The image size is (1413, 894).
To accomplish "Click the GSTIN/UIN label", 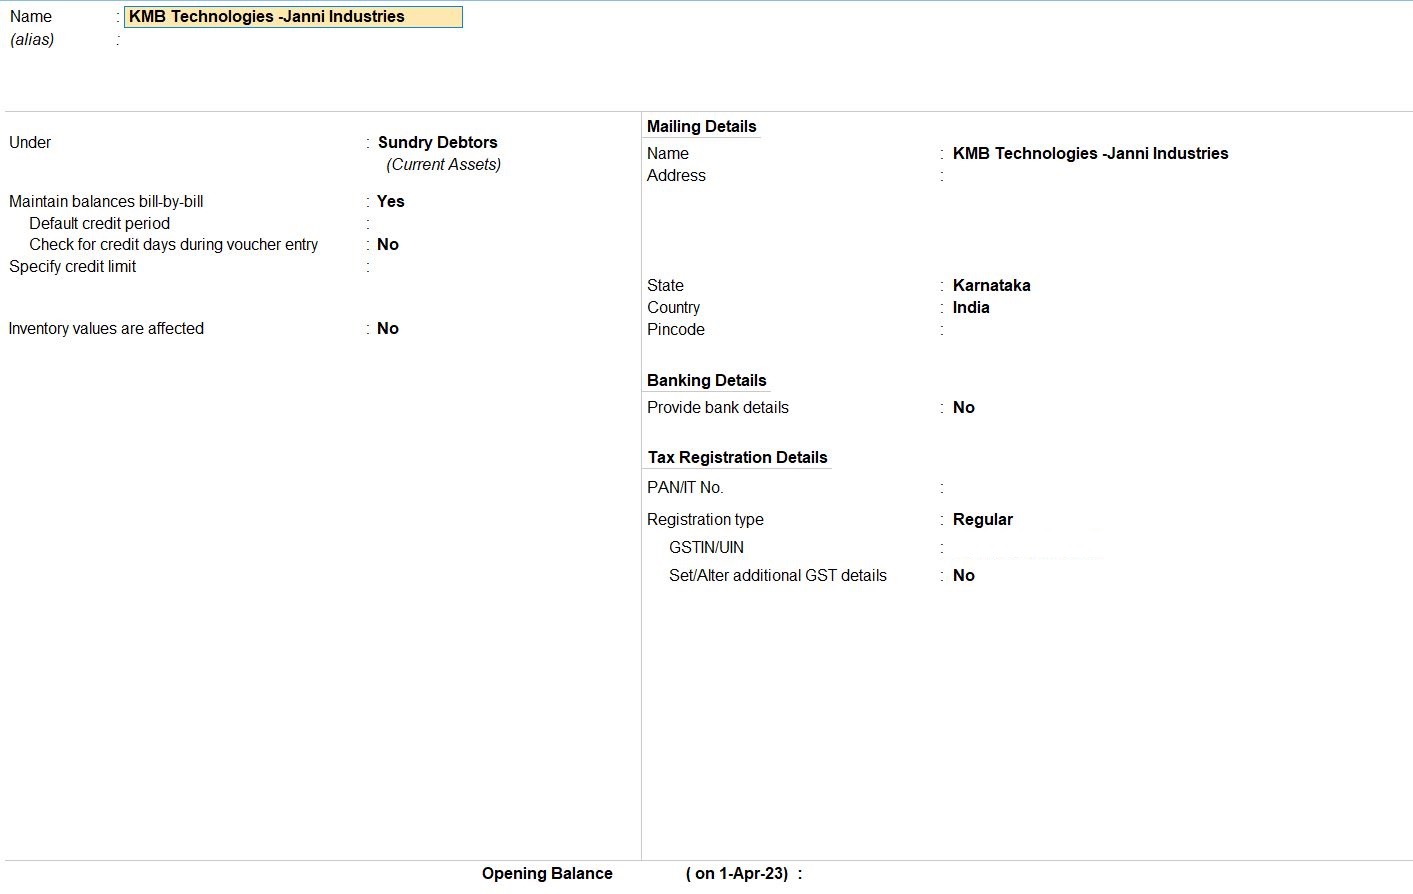I will [706, 547].
